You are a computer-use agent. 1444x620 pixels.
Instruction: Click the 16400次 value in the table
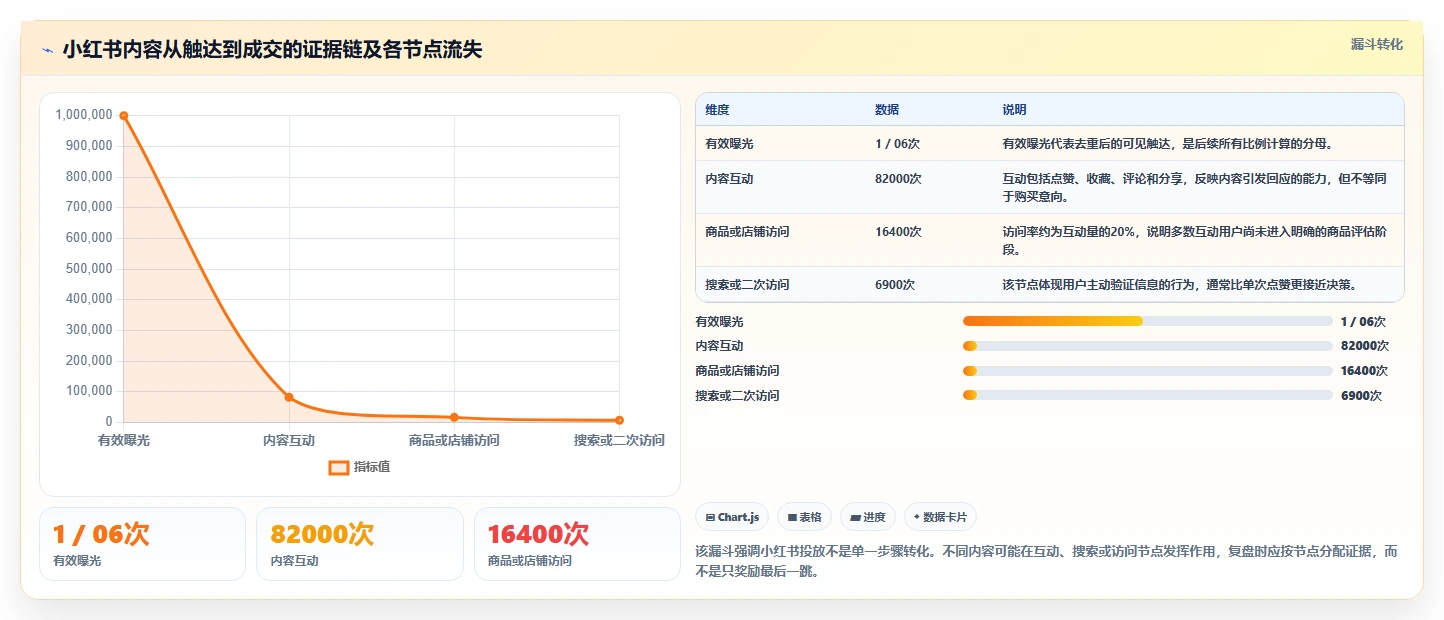(x=898, y=232)
